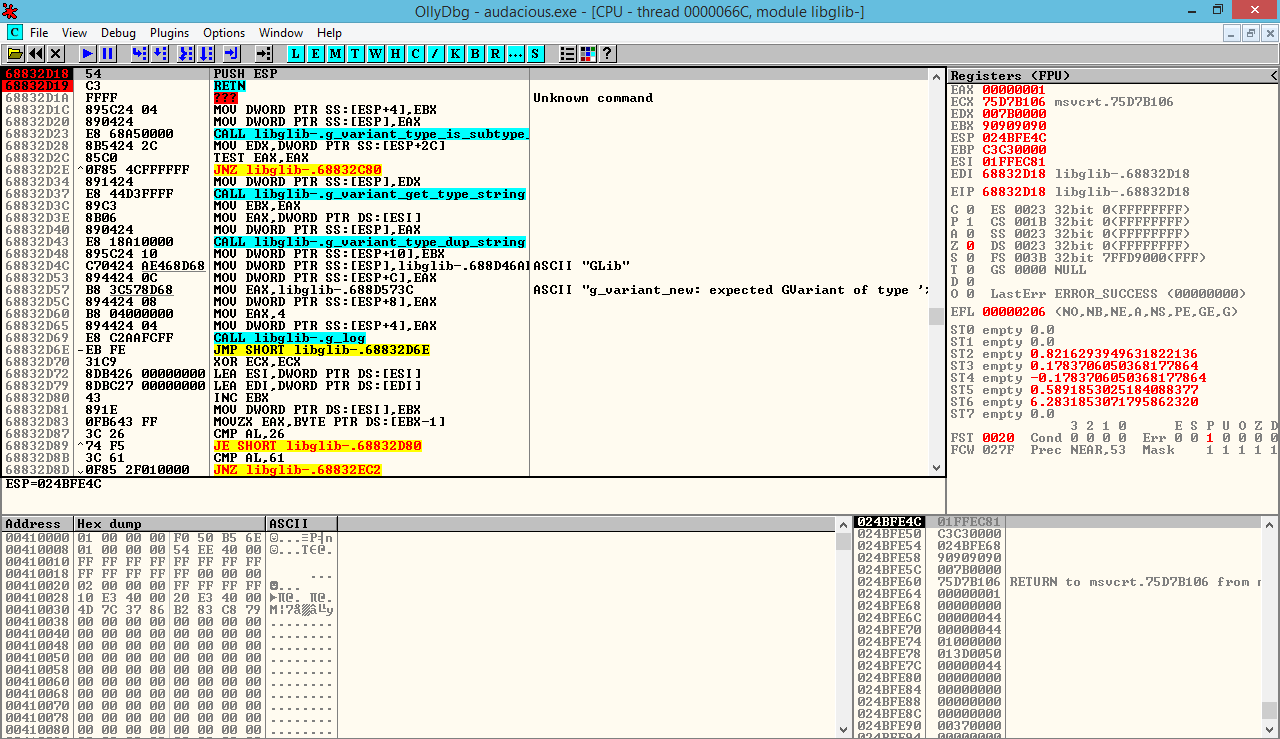Screen dimensions: 1280x739
Task: Click the Open file toolbar icon
Action: [16, 53]
